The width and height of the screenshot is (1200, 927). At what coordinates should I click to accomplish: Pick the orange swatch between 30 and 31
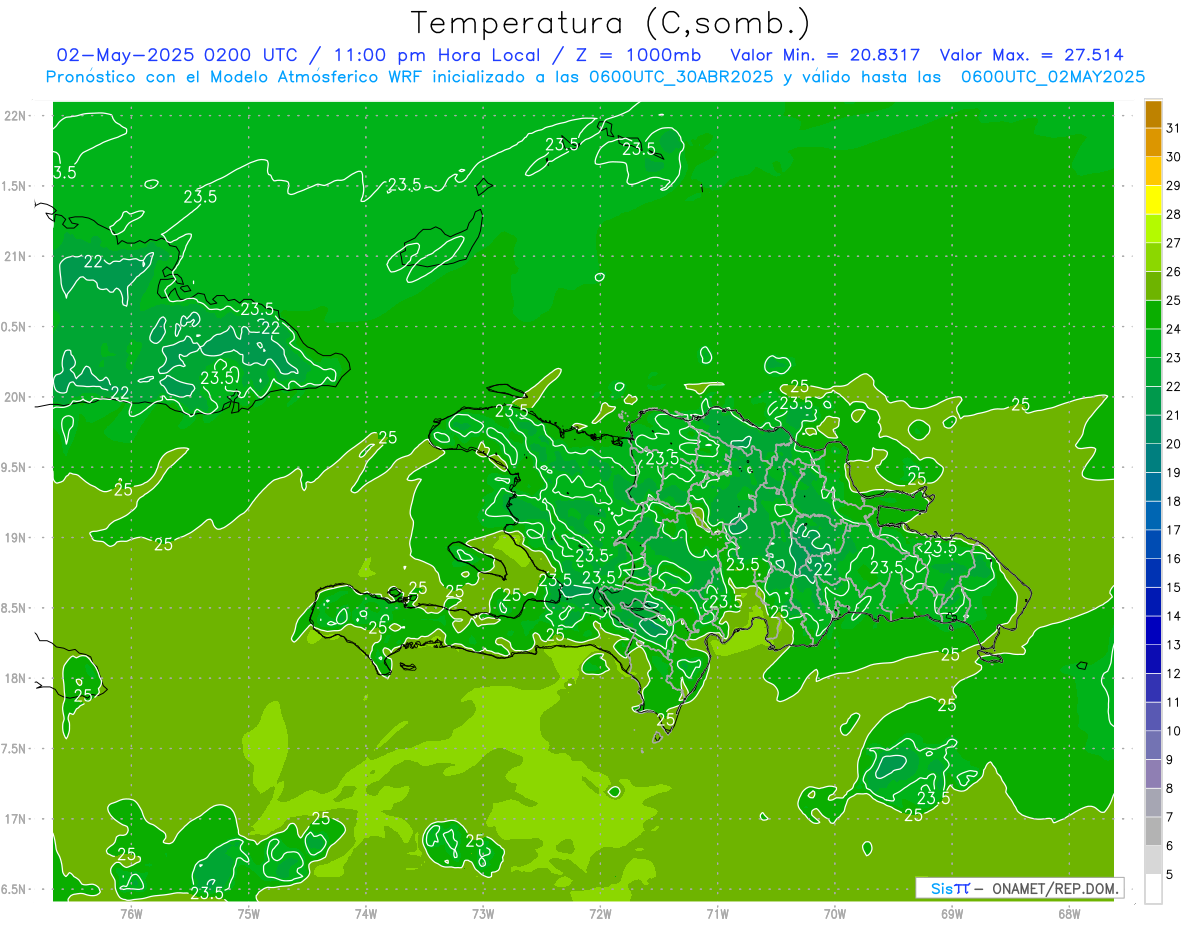coord(1153,142)
